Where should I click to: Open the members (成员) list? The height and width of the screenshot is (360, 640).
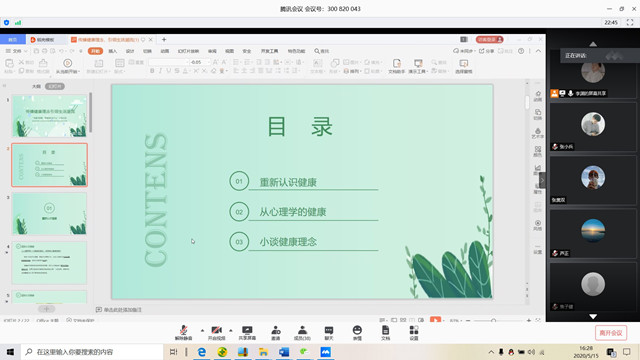[x=302, y=332]
